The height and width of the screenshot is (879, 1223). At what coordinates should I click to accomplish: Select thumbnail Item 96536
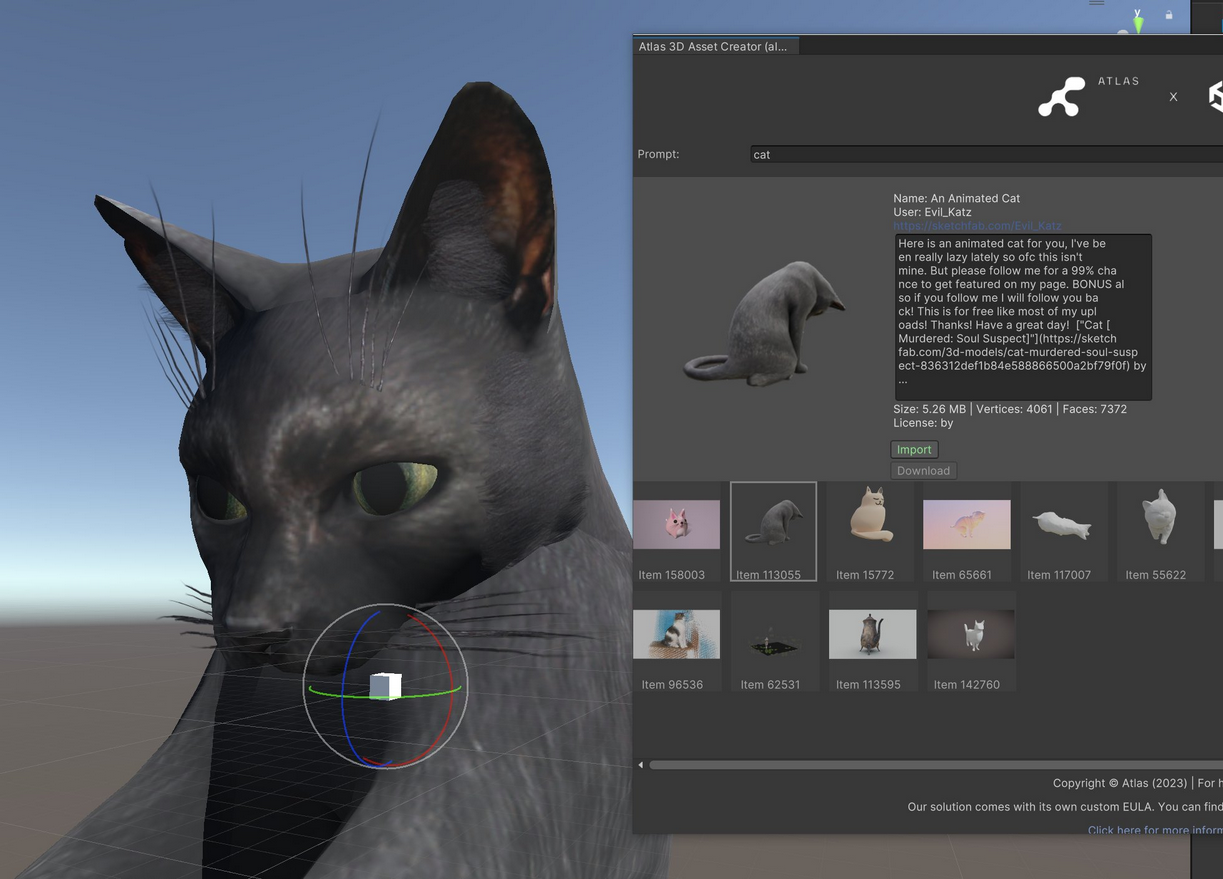click(x=676, y=634)
